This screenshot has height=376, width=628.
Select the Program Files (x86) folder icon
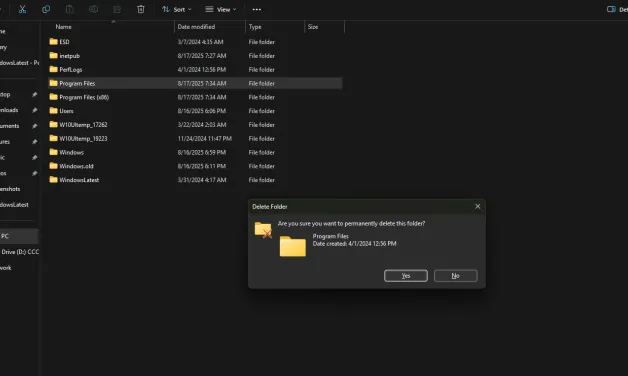(53, 97)
